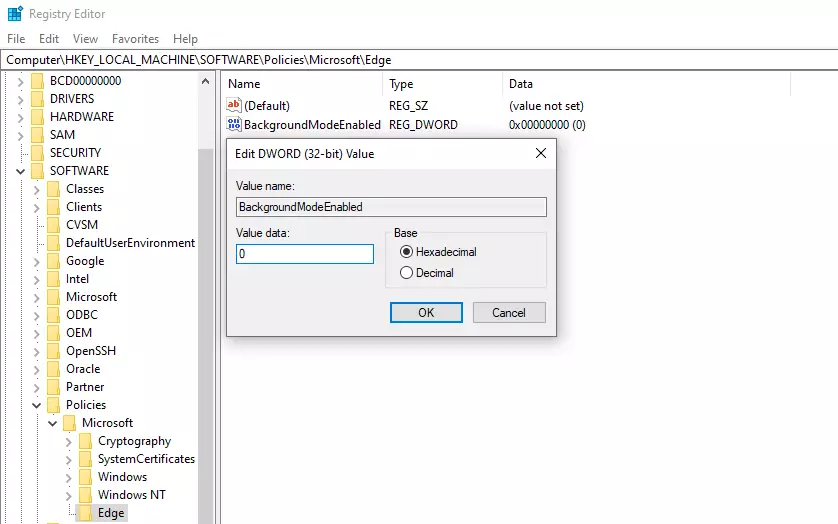
Task: Select the (Default) value name
Action: point(267,106)
